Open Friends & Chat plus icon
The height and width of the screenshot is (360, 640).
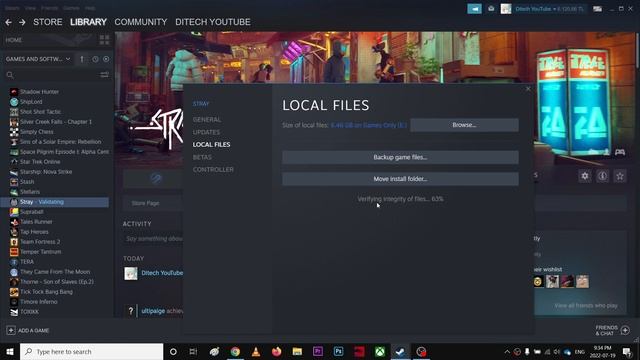(625, 330)
